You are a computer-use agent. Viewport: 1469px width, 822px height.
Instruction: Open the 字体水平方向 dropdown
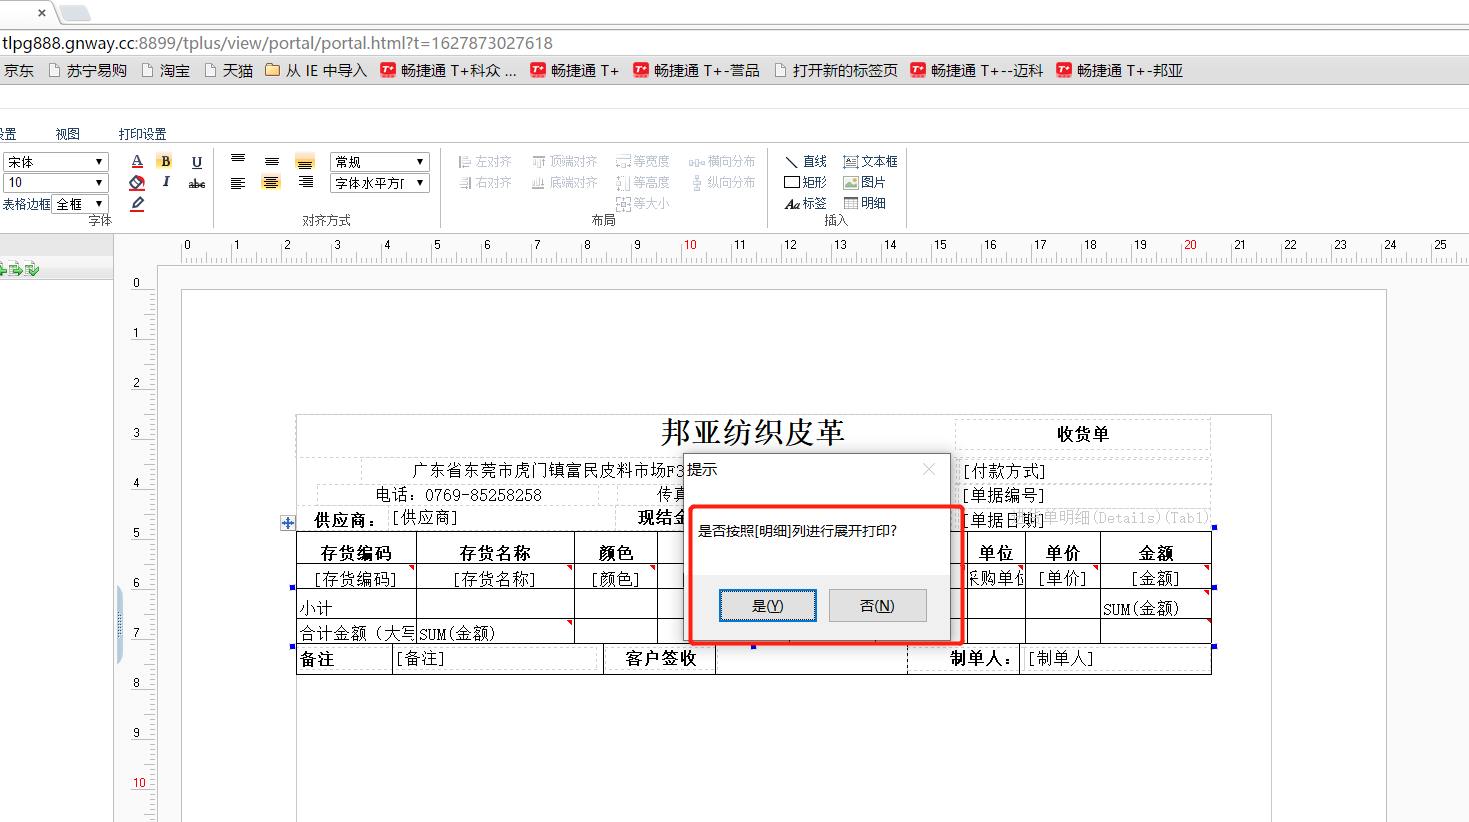click(380, 183)
